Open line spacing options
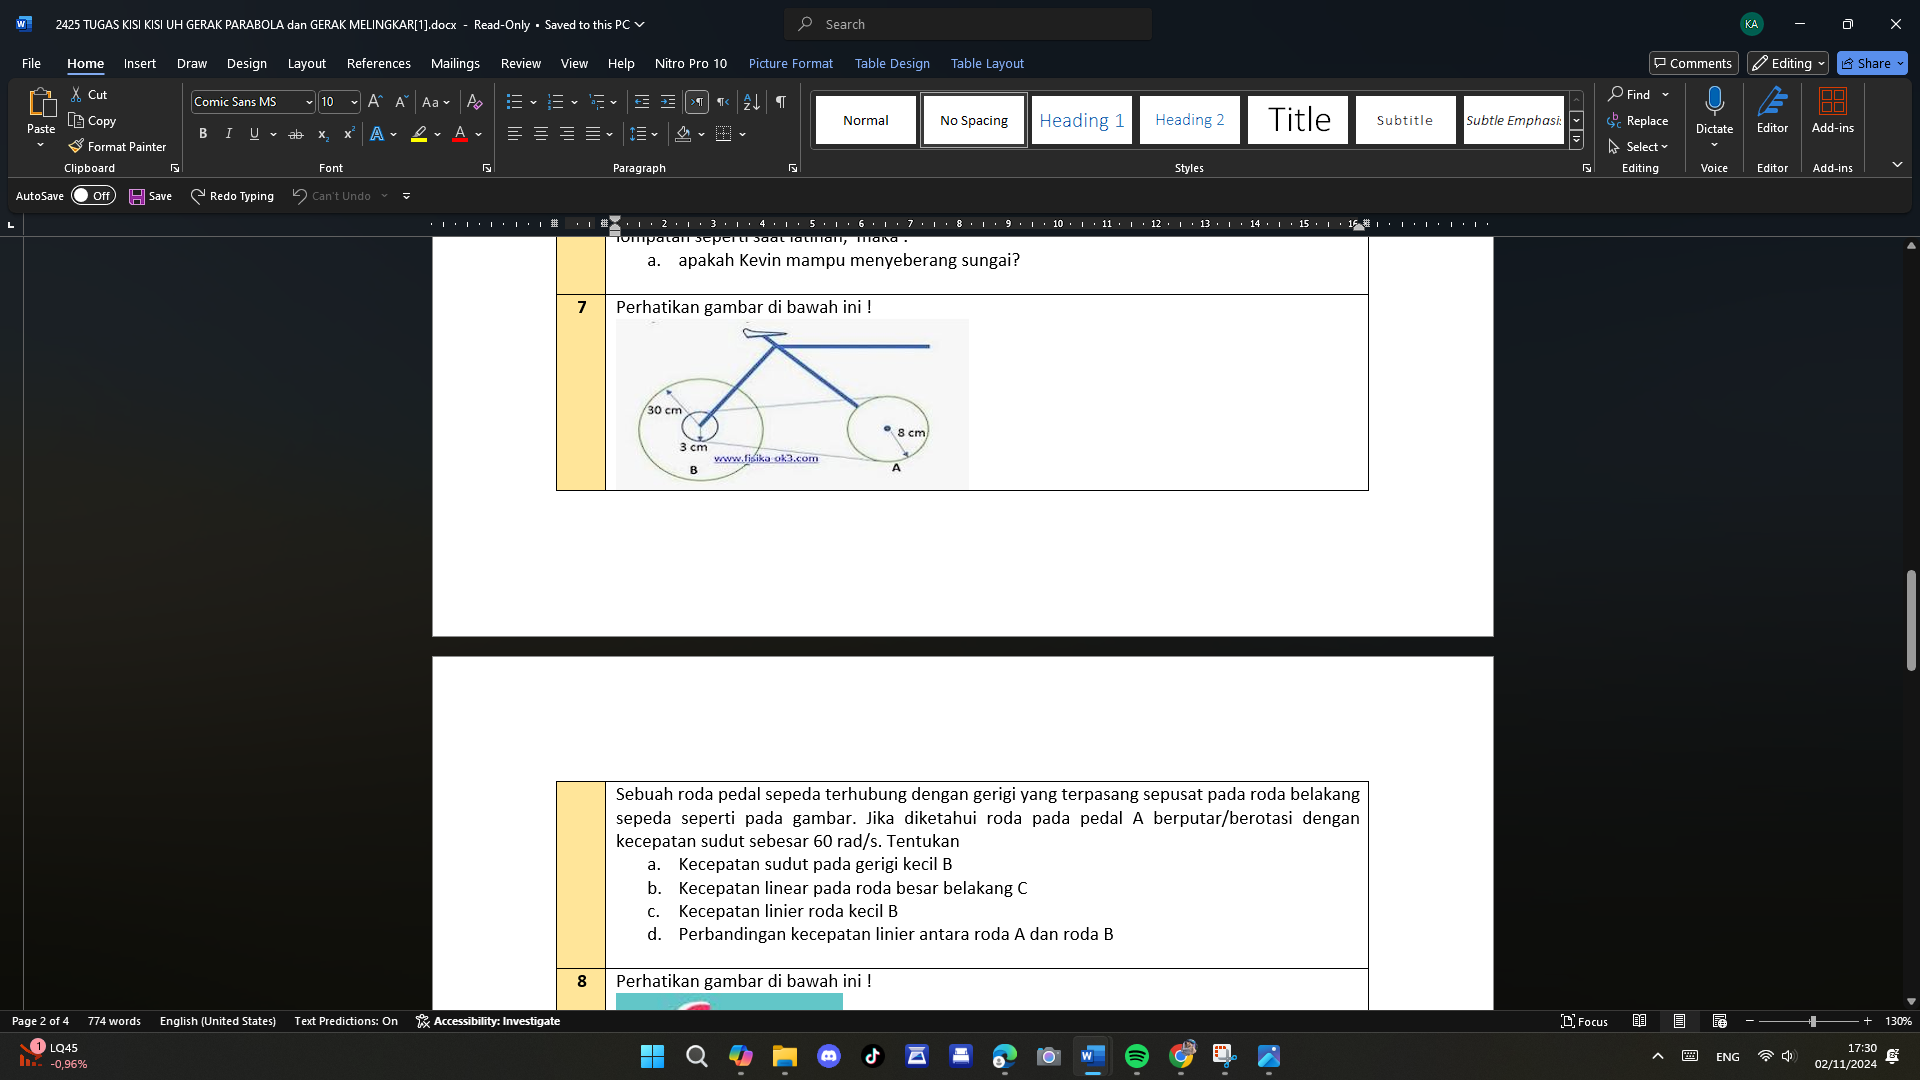This screenshot has height=1080, width=1920. (643, 134)
